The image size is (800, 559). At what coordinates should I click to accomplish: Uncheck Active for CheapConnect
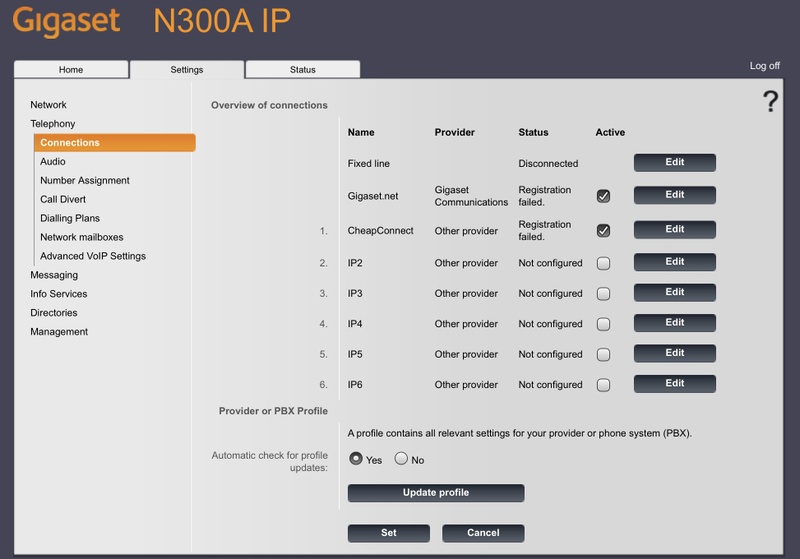click(603, 231)
